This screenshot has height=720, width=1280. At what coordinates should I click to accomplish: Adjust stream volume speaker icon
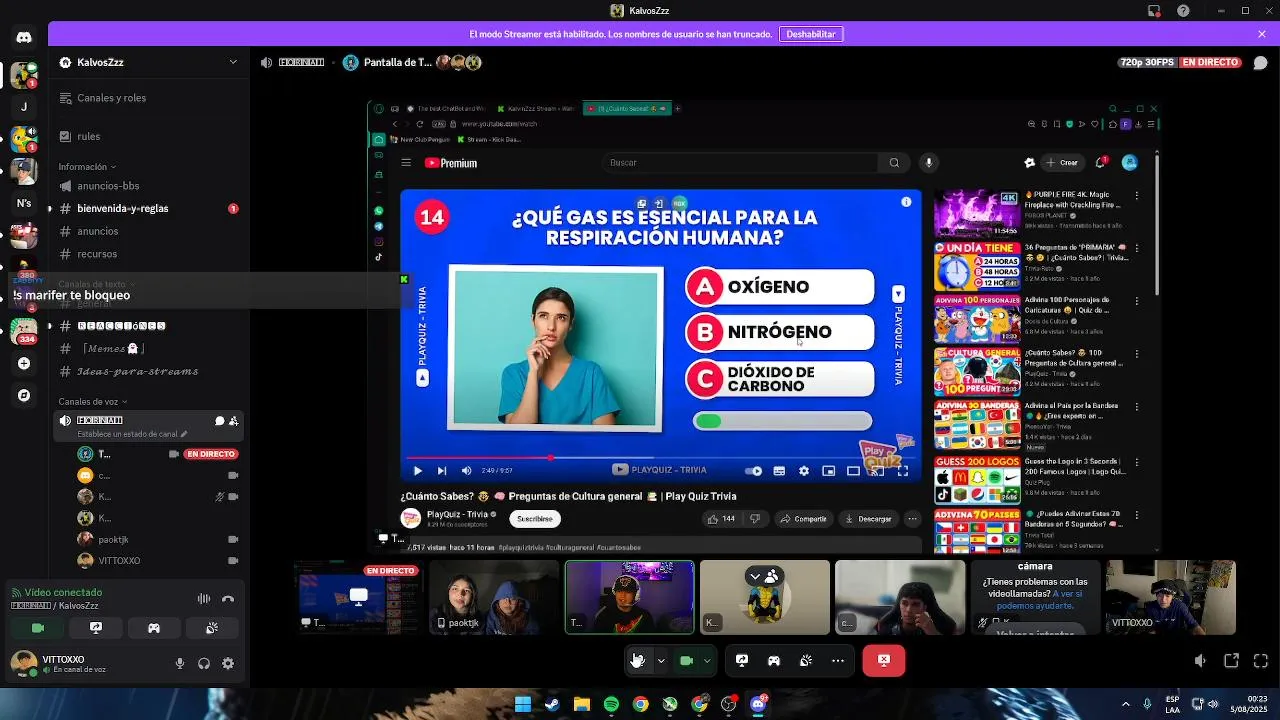[x=1201, y=661]
